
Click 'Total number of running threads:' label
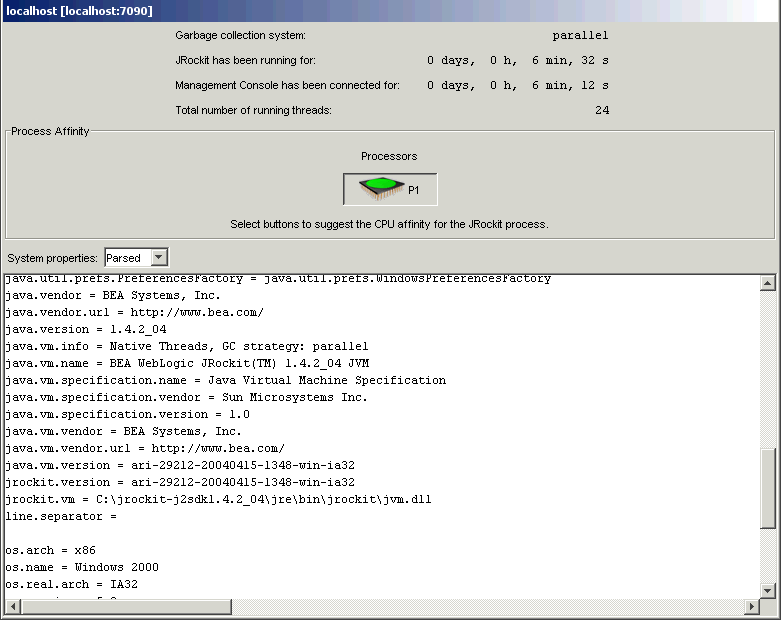pos(254,110)
